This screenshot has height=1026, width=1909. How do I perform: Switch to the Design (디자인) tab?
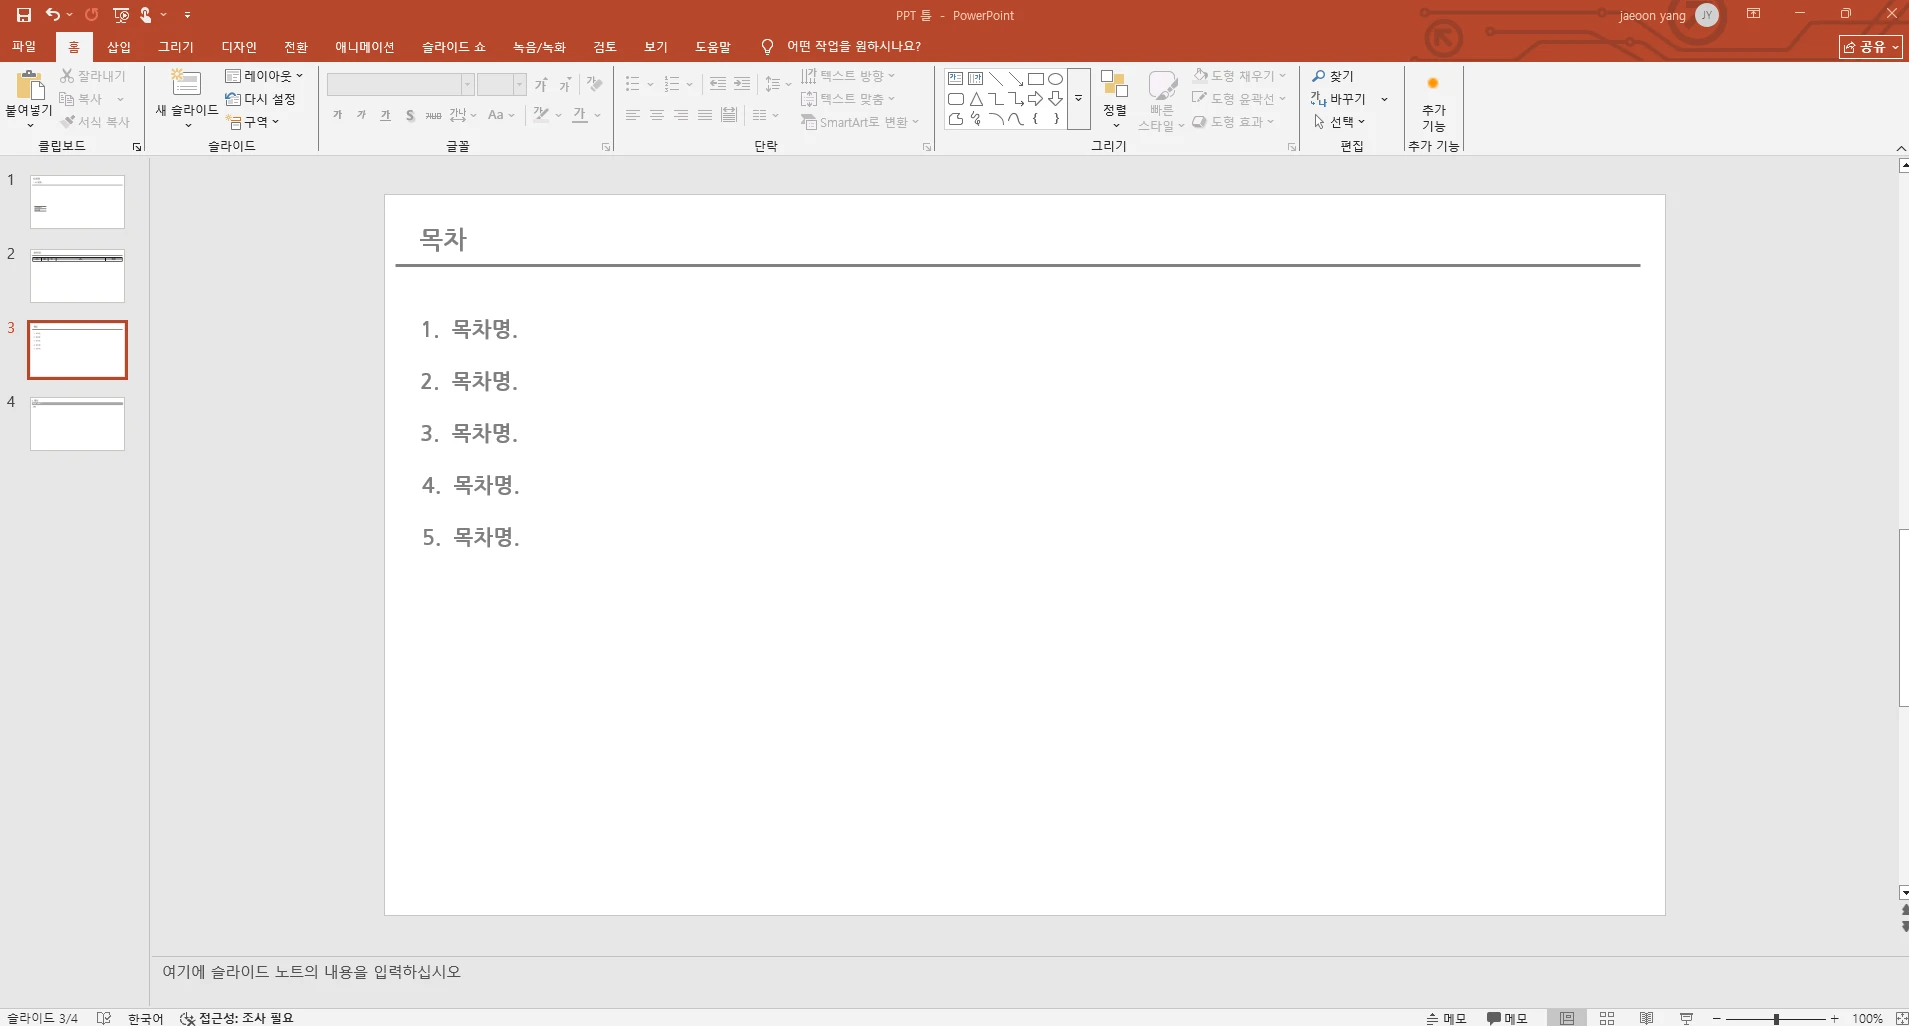click(239, 47)
